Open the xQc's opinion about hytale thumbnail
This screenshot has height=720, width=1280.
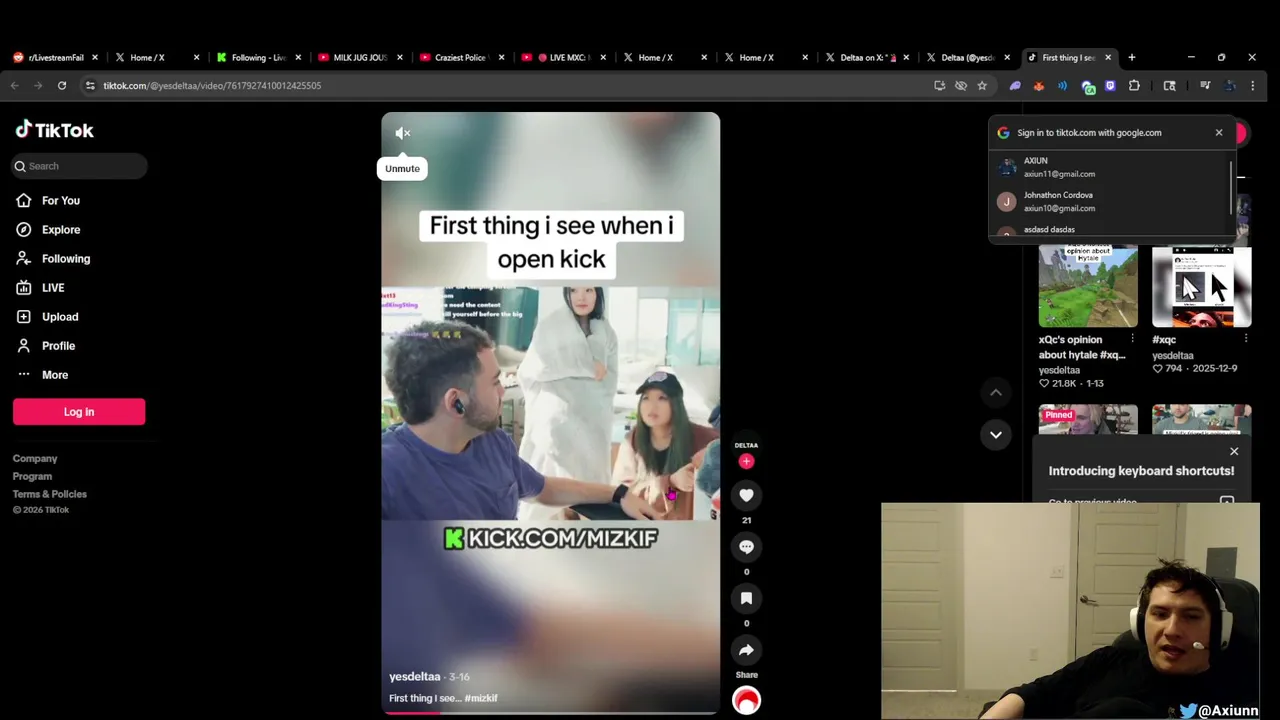point(1088,287)
